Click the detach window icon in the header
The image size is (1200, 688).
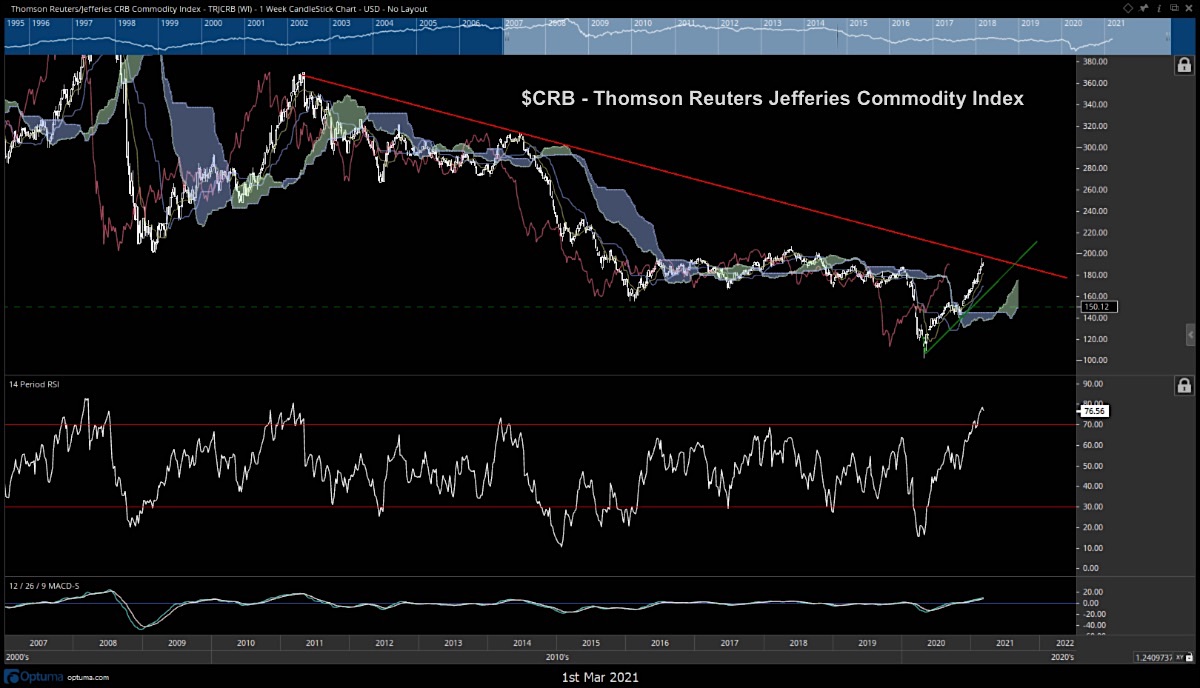[1172, 8]
